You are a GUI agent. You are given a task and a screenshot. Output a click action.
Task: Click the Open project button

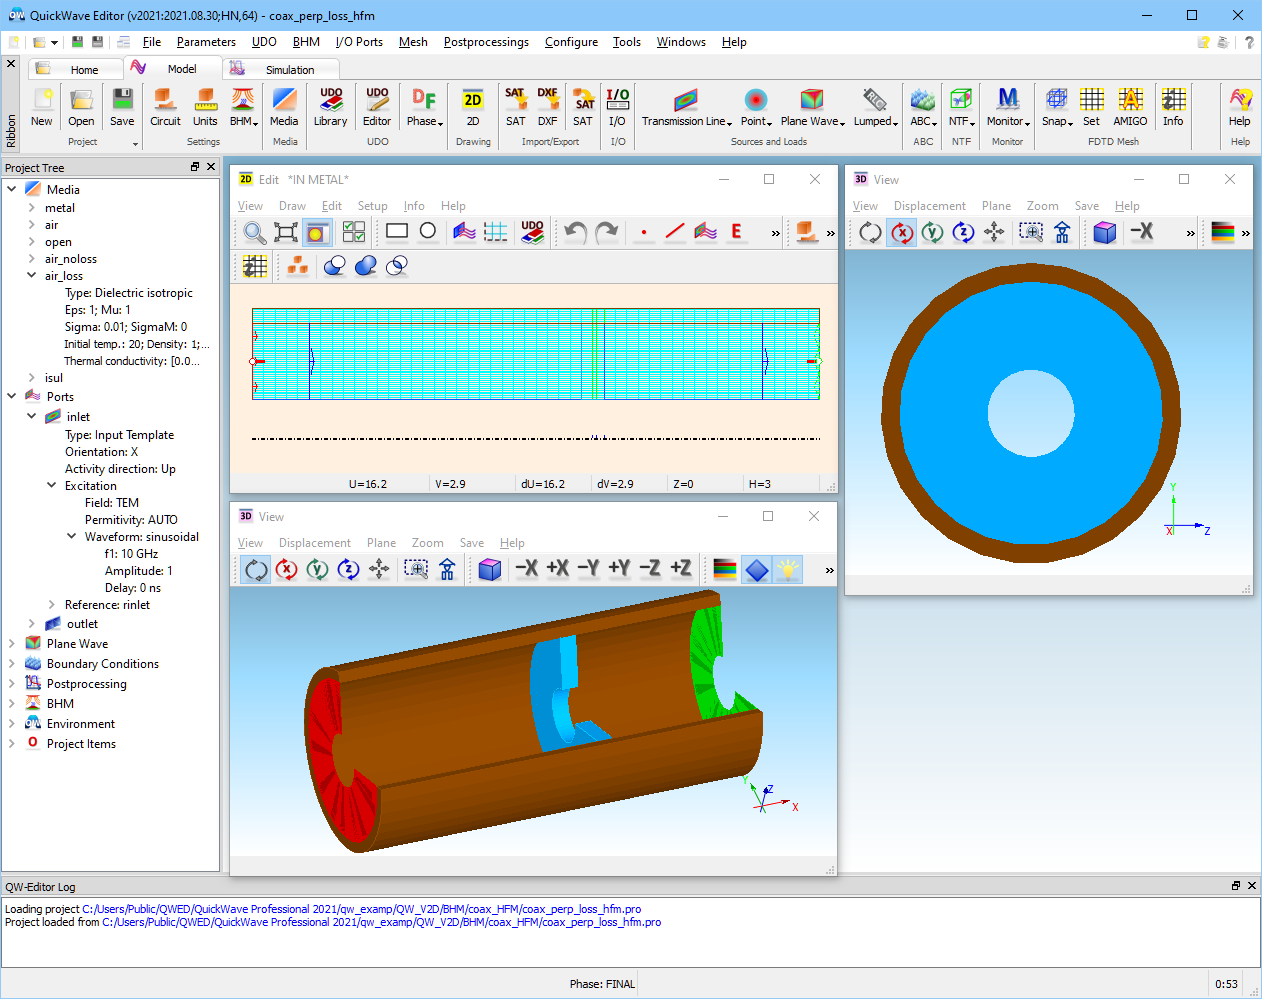coord(81,107)
